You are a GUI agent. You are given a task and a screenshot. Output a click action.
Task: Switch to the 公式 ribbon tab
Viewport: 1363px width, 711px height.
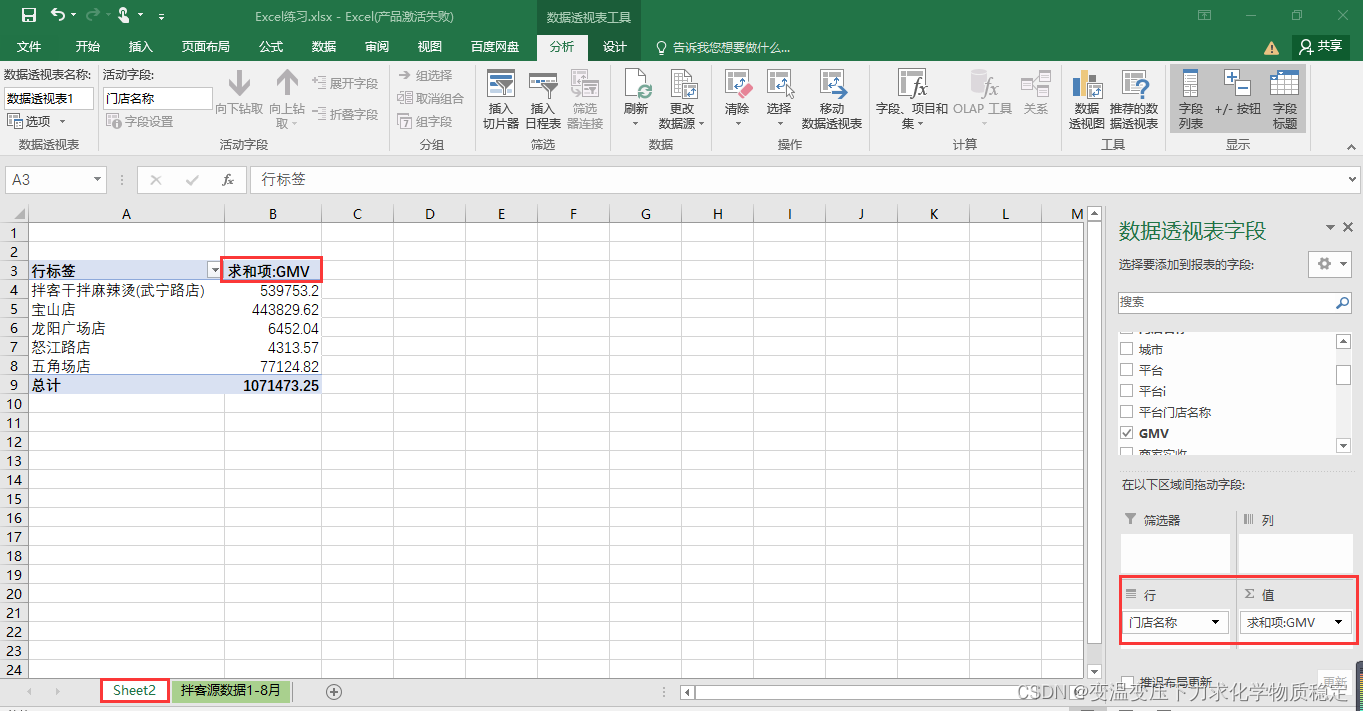(x=271, y=47)
